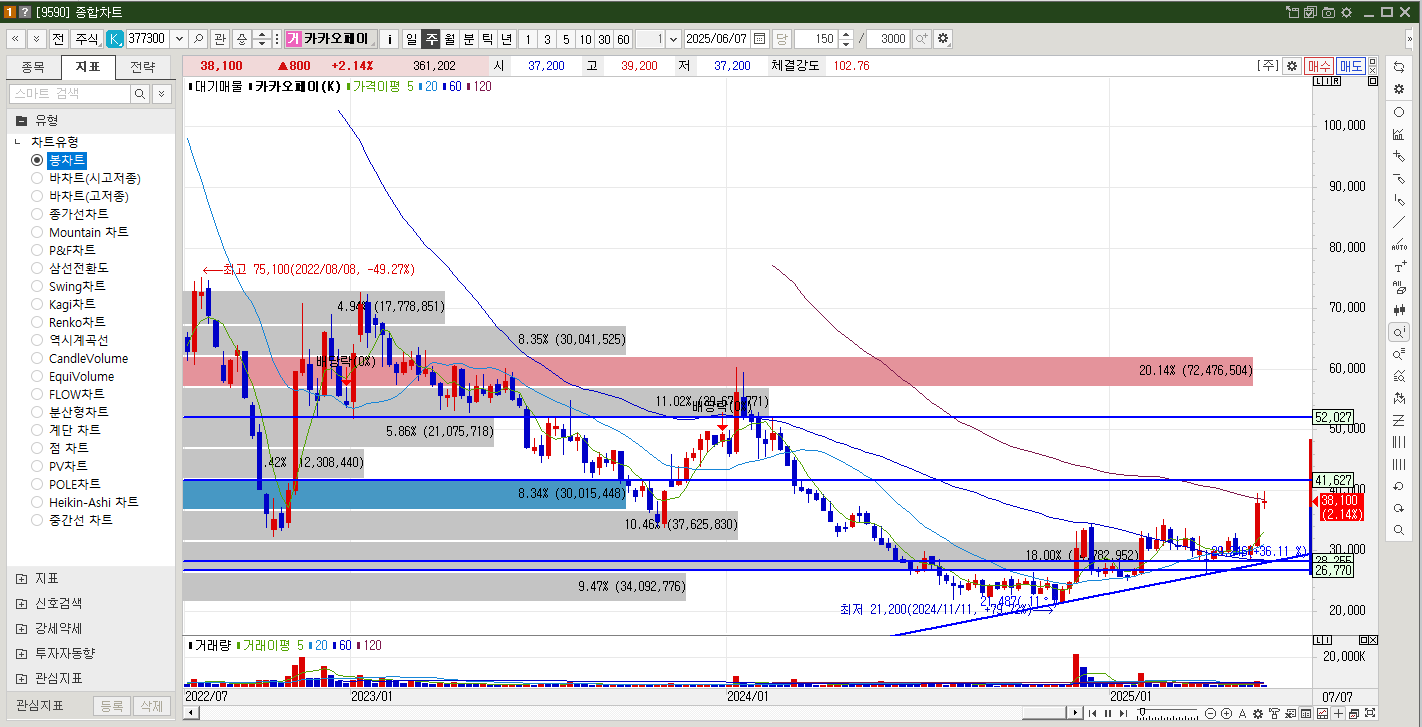Click the zoom-out minus circle icon
The image size is (1422, 727).
(x=1211, y=713)
